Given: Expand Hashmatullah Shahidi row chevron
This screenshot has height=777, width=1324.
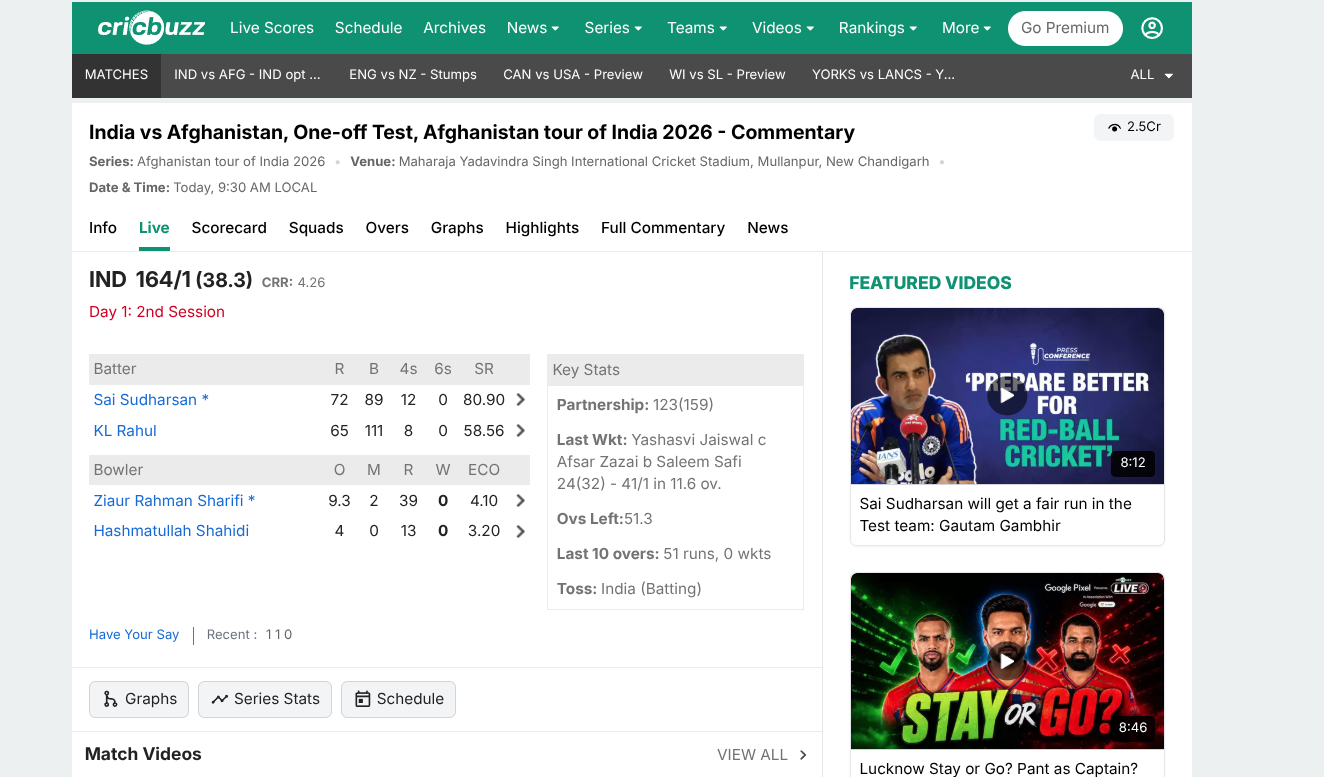Looking at the screenshot, I should 520,531.
